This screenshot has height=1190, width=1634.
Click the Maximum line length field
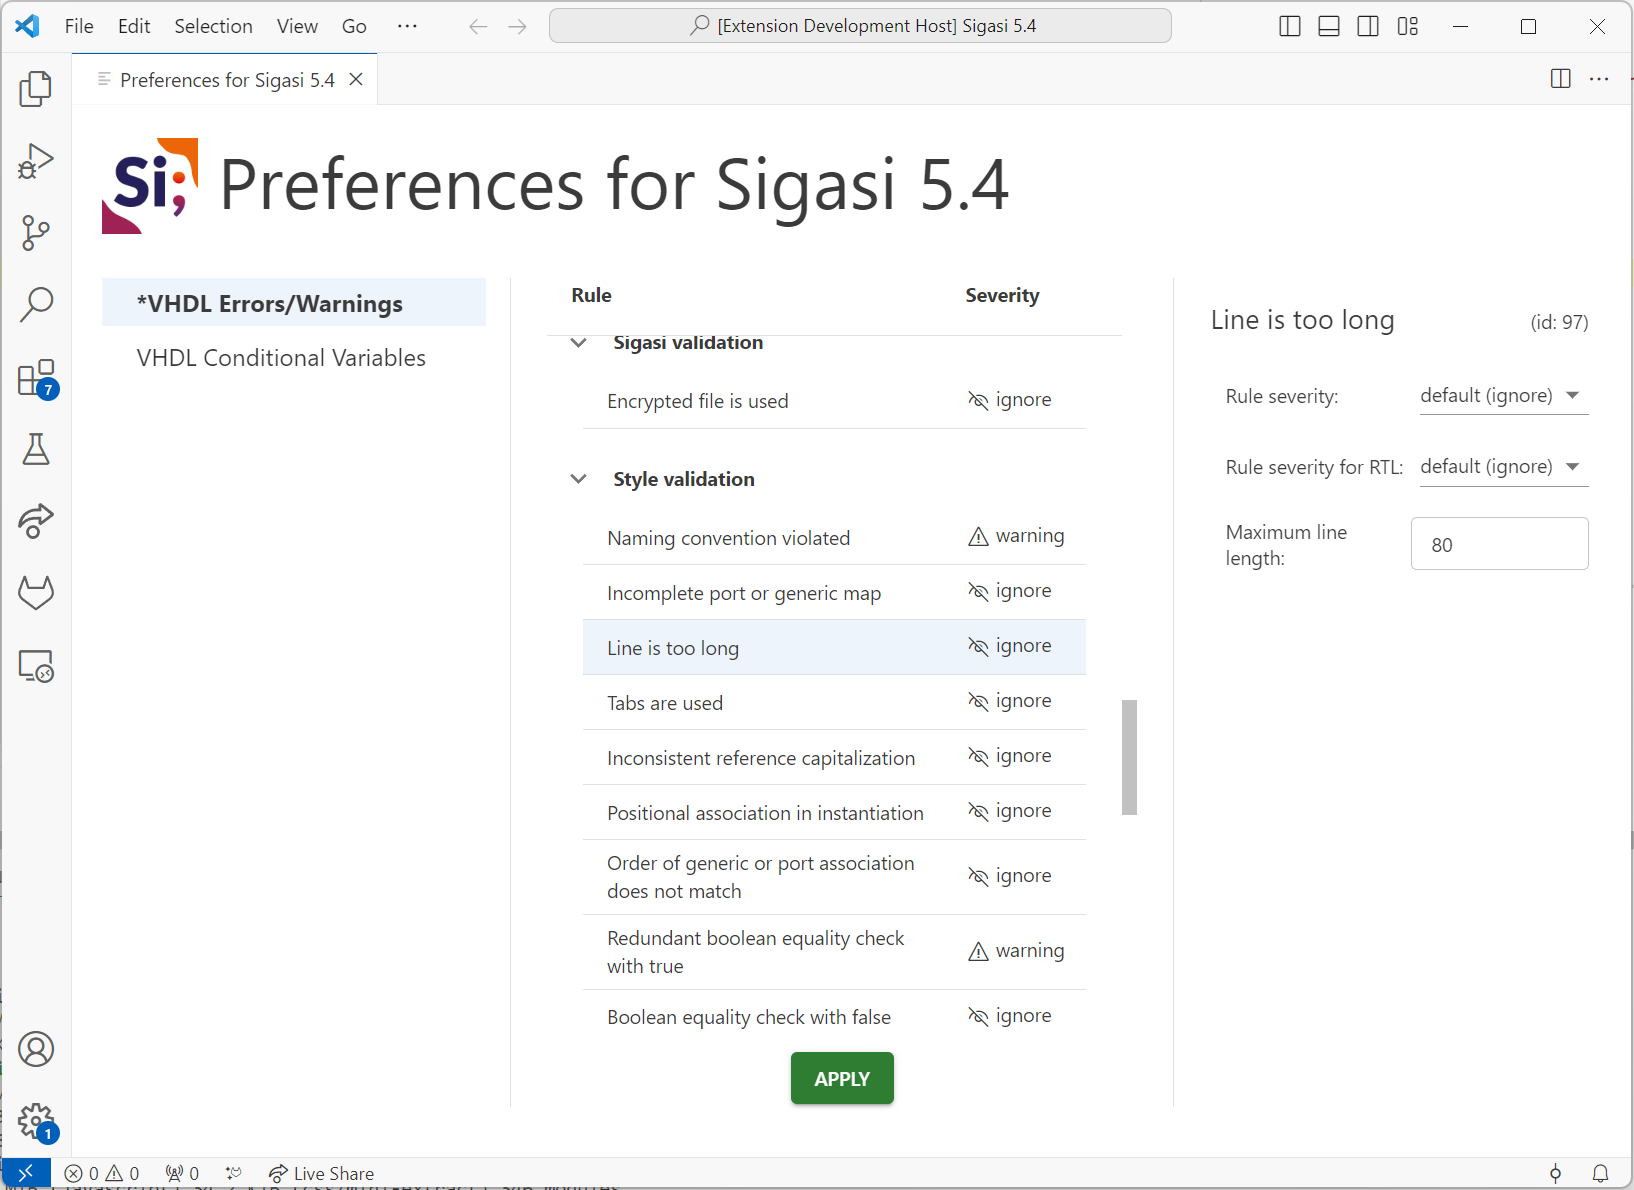[1499, 544]
